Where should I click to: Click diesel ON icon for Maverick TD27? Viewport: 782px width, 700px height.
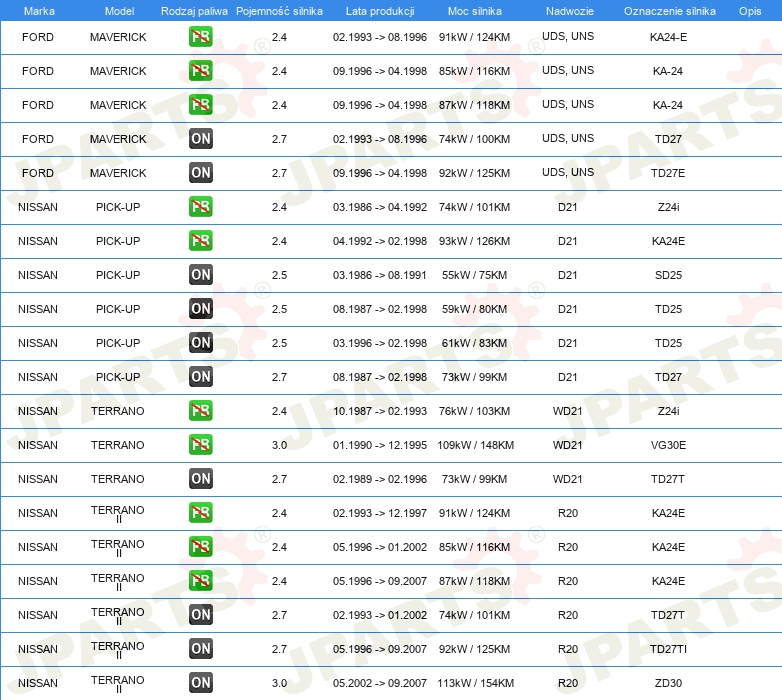200,139
